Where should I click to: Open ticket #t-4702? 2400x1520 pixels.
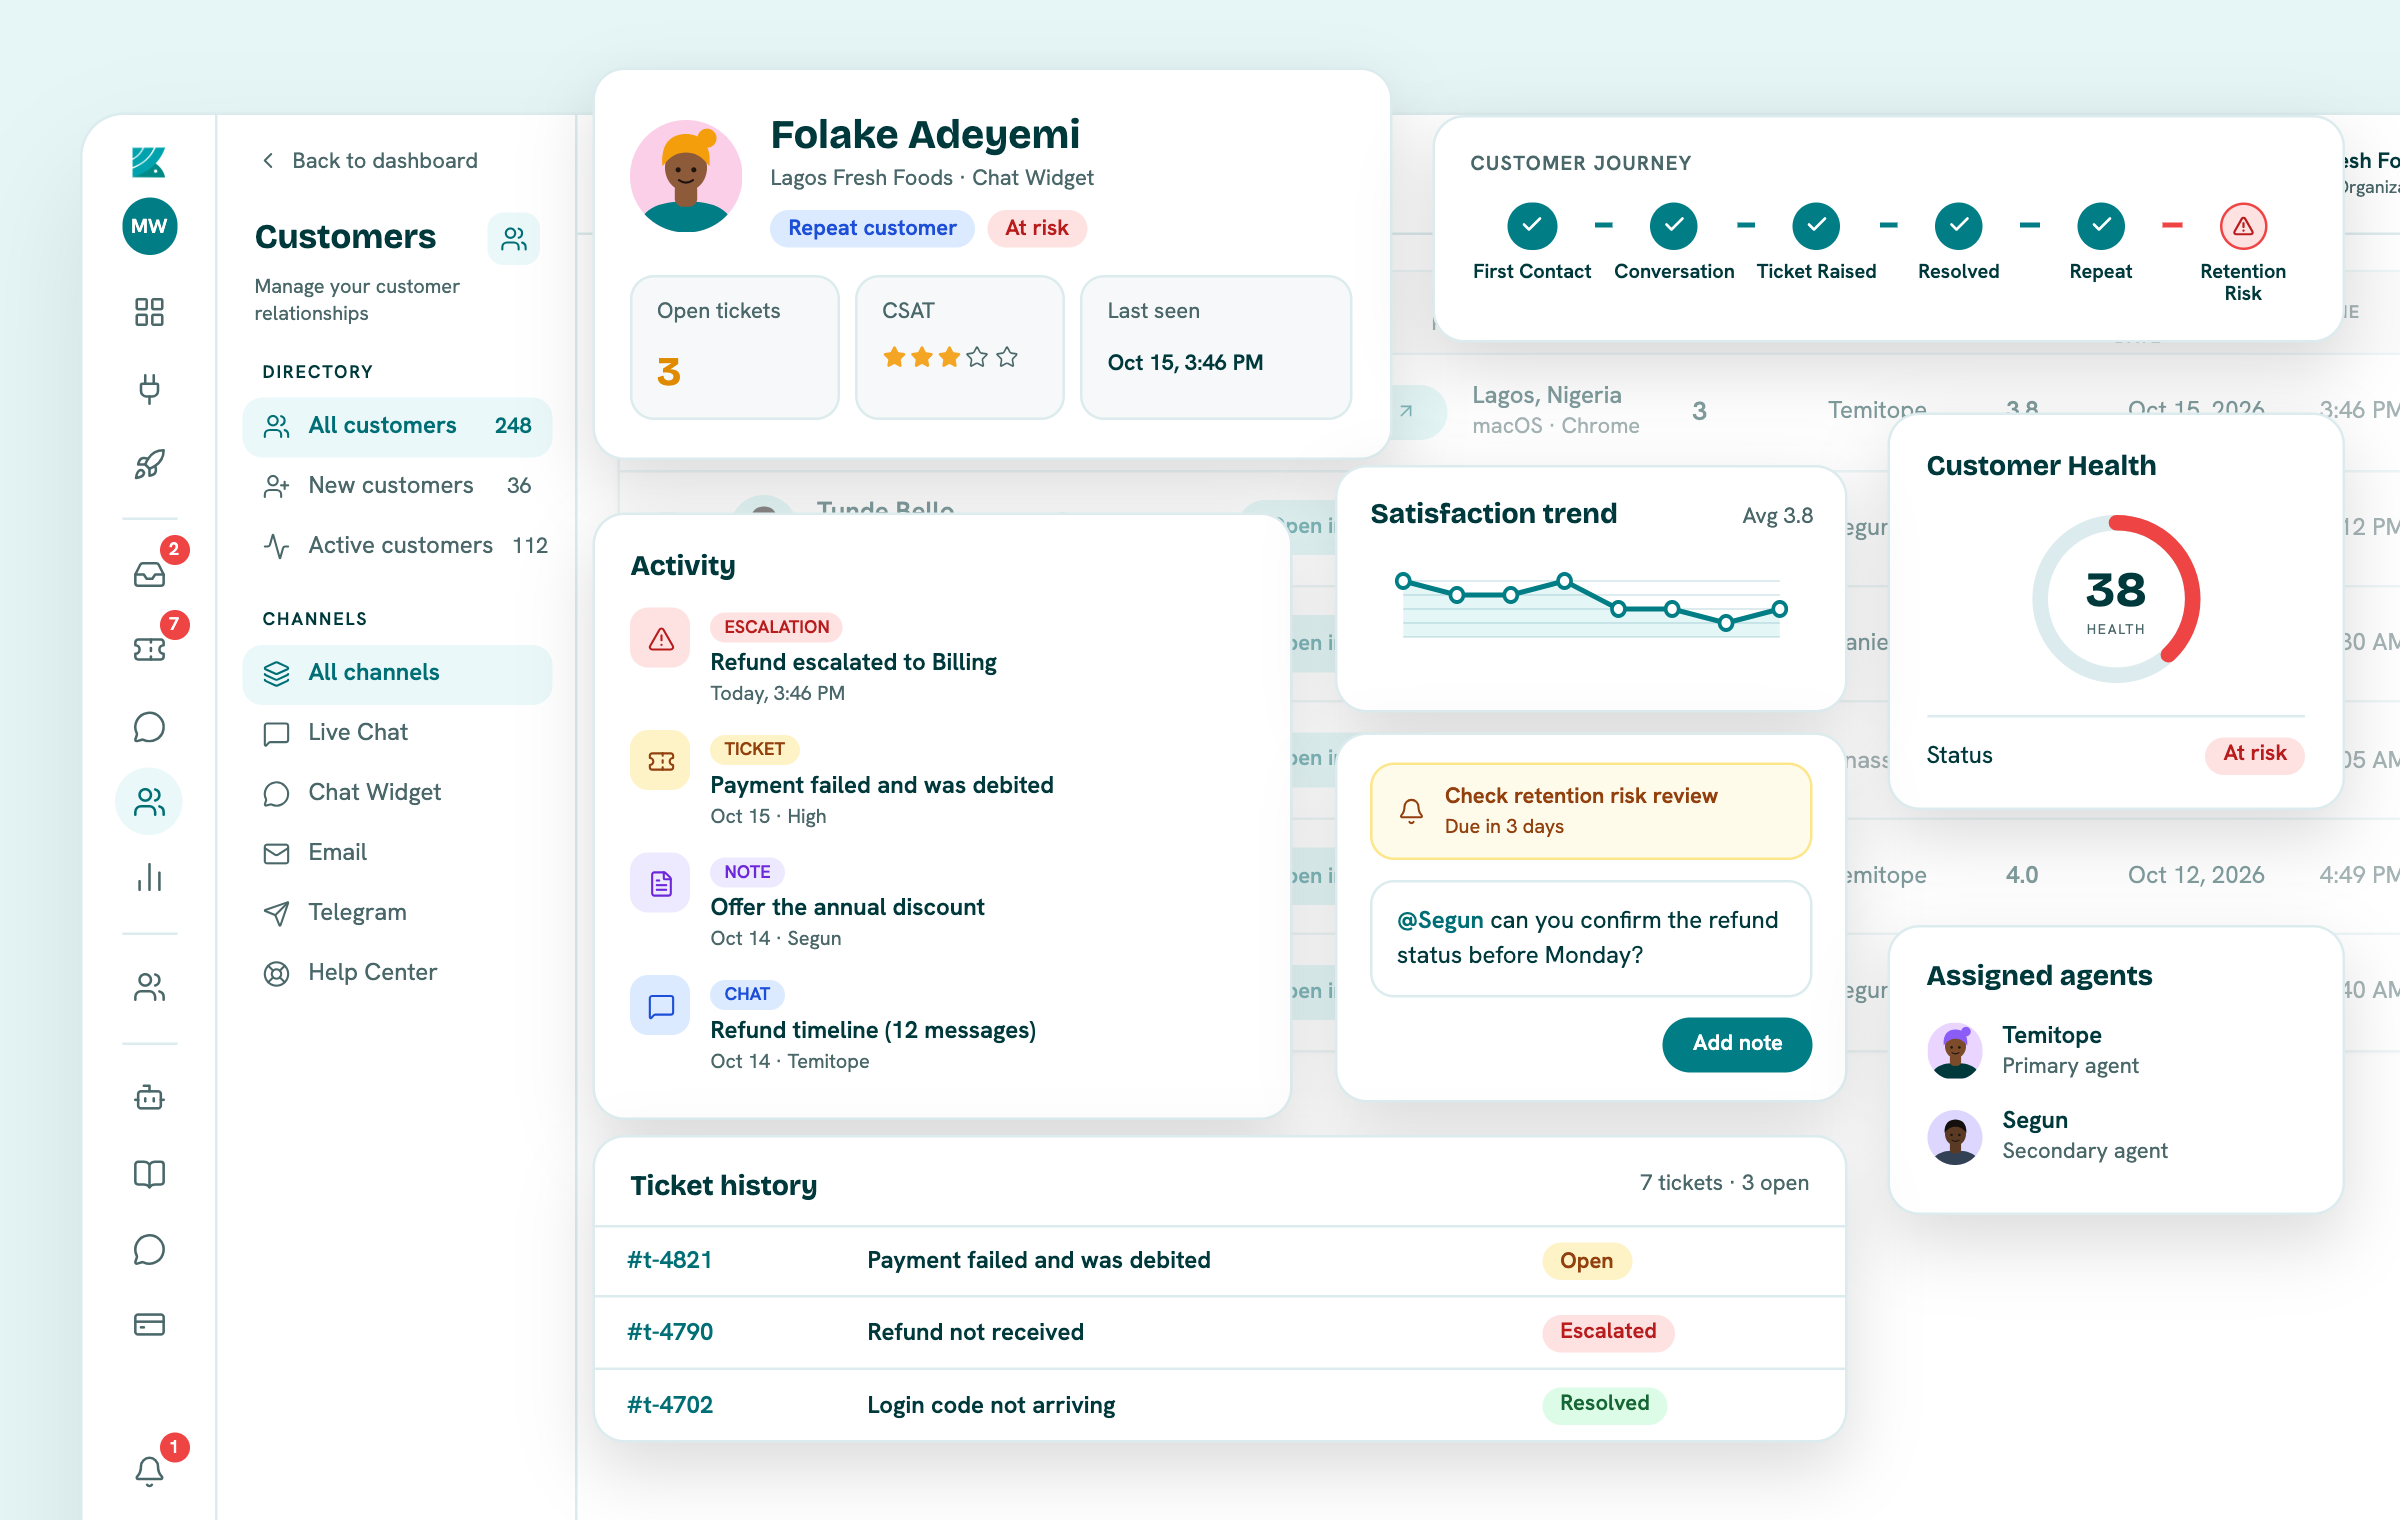point(1219,1404)
